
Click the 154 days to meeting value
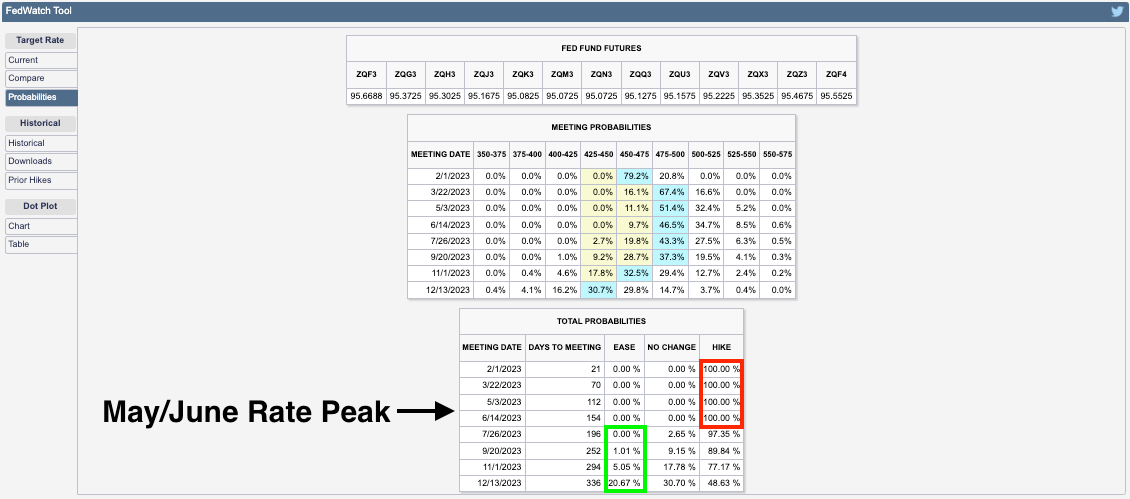click(x=565, y=418)
